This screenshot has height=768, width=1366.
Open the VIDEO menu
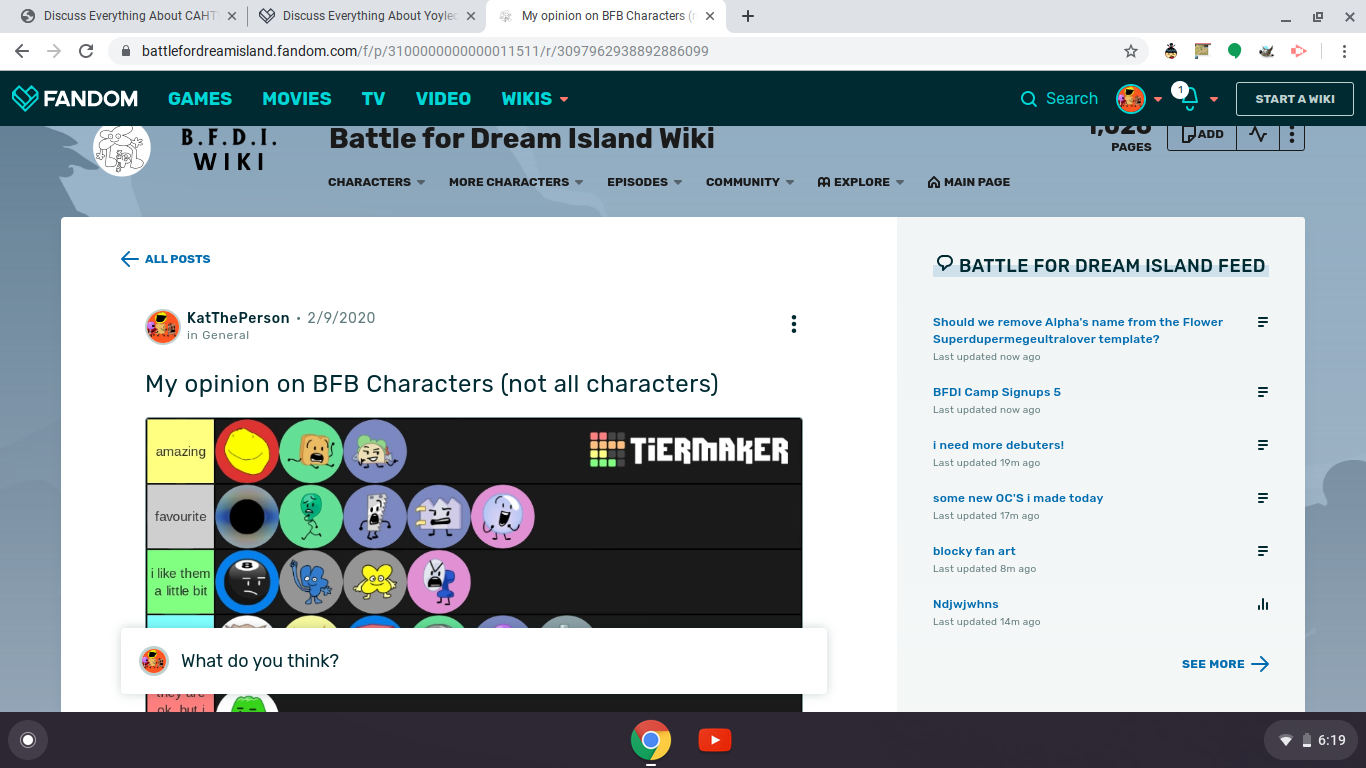pyautogui.click(x=443, y=99)
